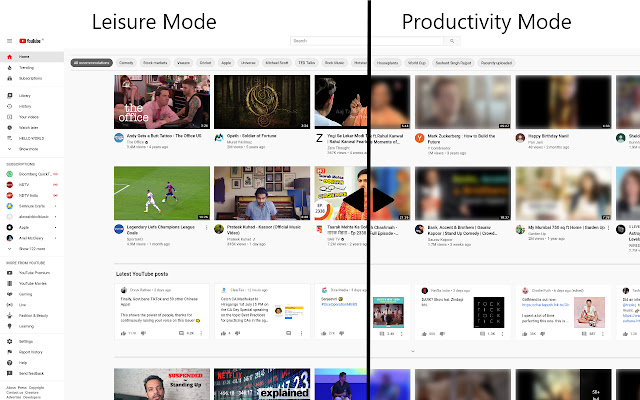Open Prateek Kuhad Kasoor video thumbnail
Viewport: 640px width, 400px height.
(x=262, y=193)
